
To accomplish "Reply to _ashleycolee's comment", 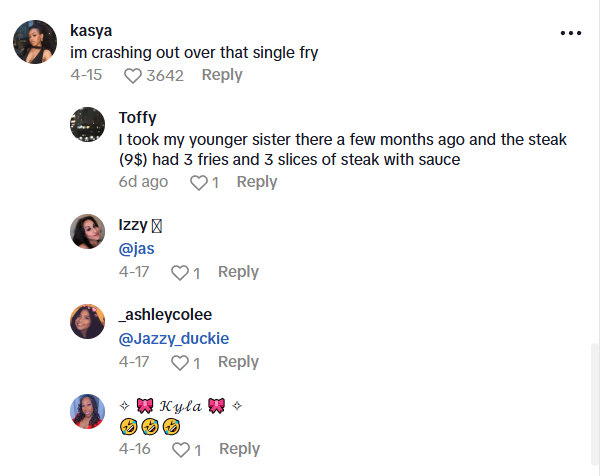I will [238, 362].
